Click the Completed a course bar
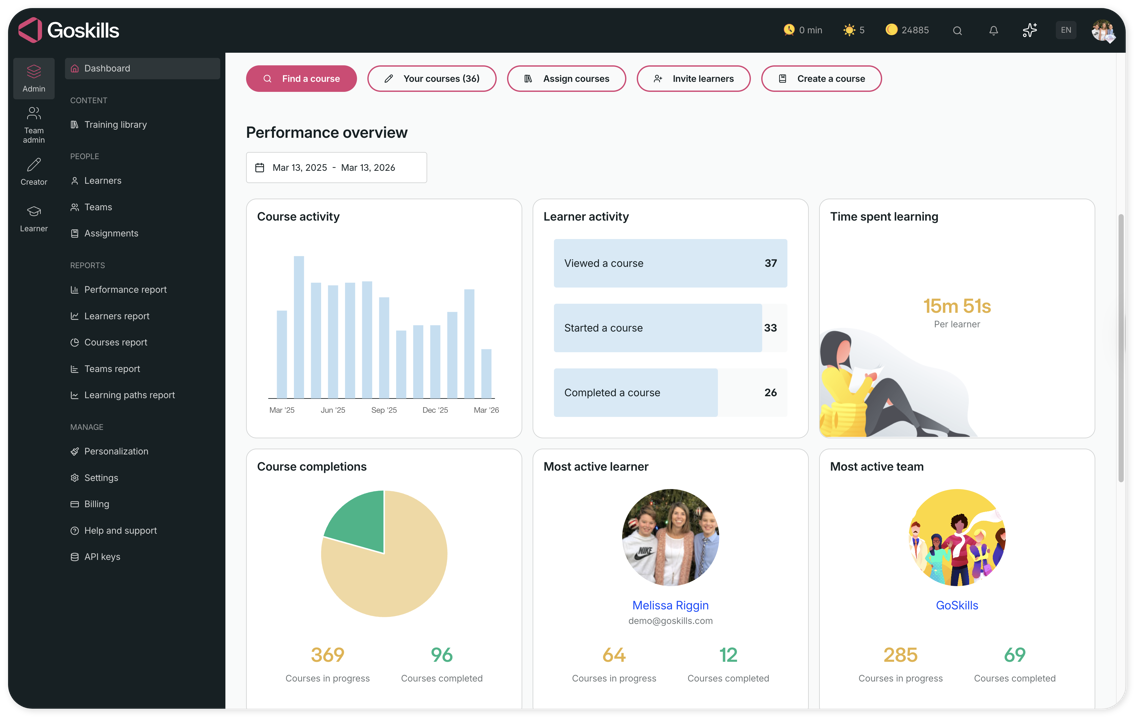 [x=636, y=392]
